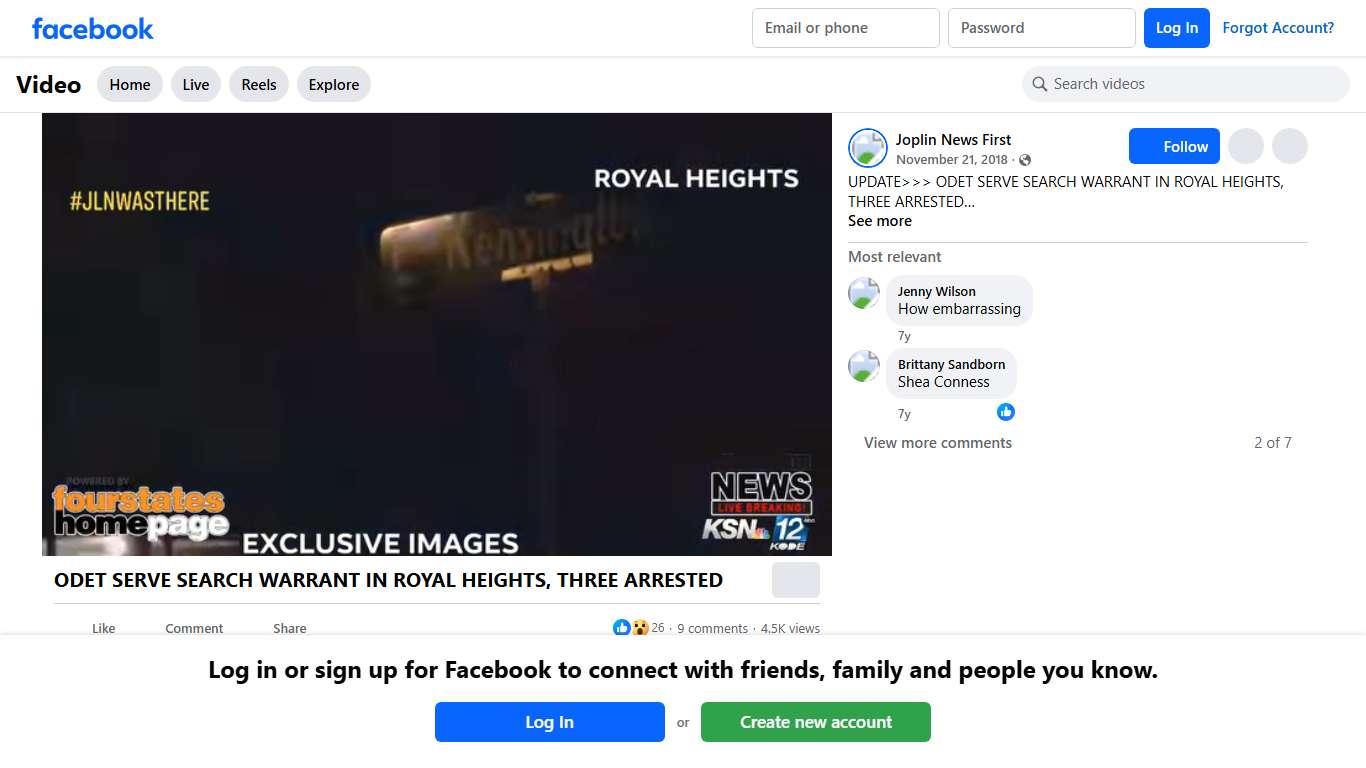1366x768 pixels.
Task: Switch to the Live tab
Action: [x=196, y=85]
